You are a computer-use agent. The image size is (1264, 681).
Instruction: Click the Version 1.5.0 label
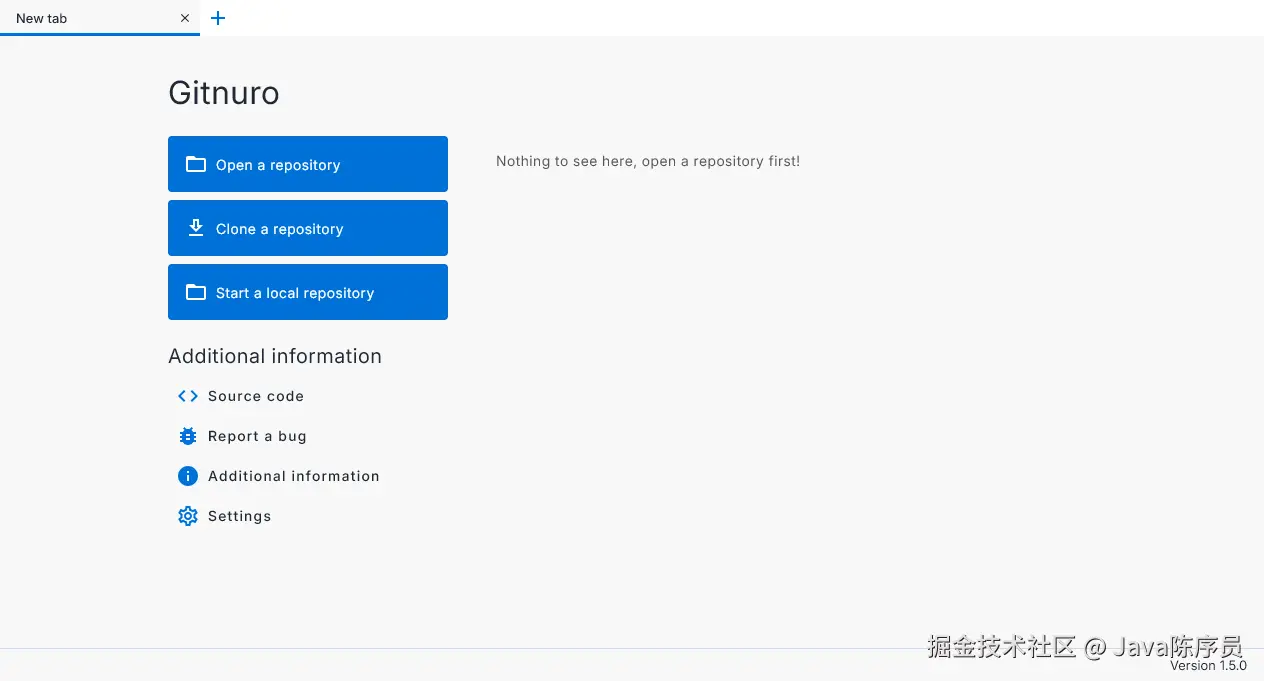[1208, 665]
